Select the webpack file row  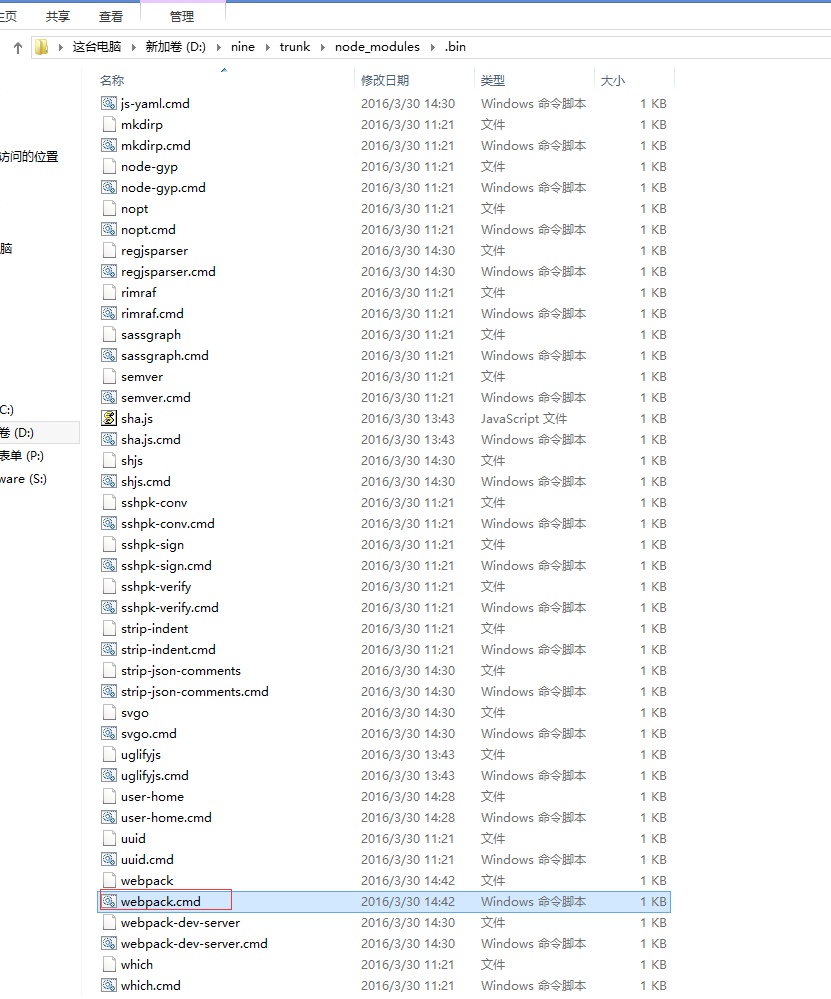pyautogui.click(x=384, y=880)
